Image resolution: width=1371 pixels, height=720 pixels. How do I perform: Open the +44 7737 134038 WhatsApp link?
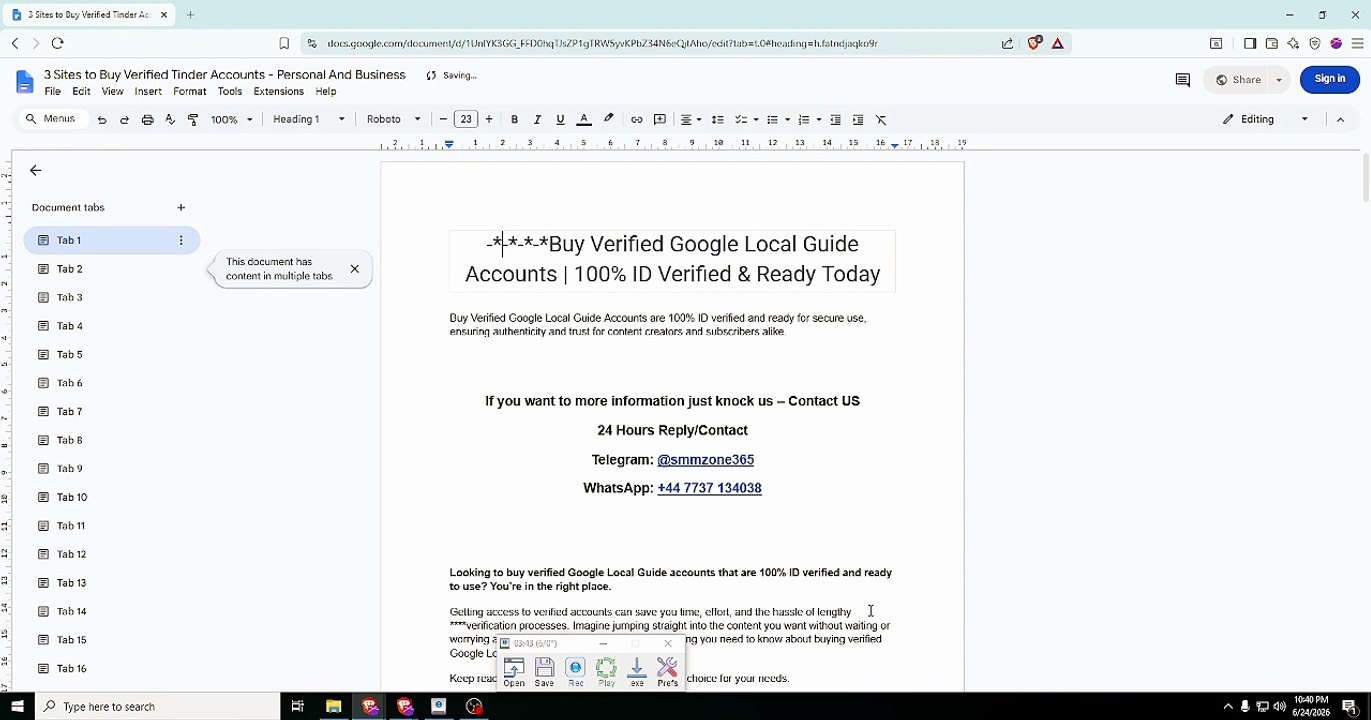click(709, 488)
